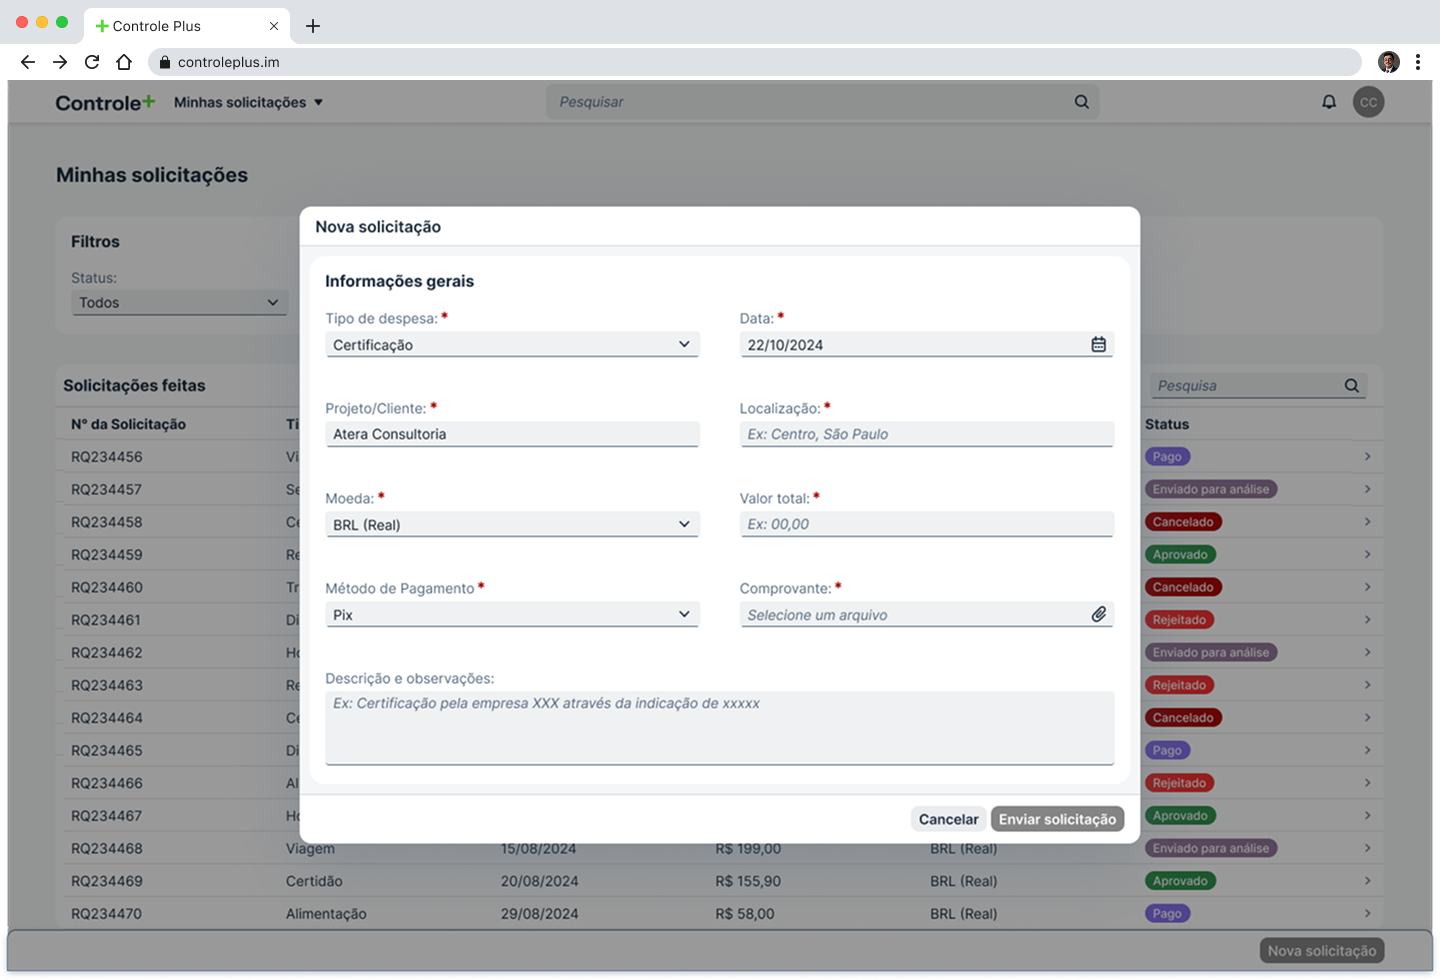Open the browser three-dot menu
Viewport: 1440px width, 980px height.
1418,62
